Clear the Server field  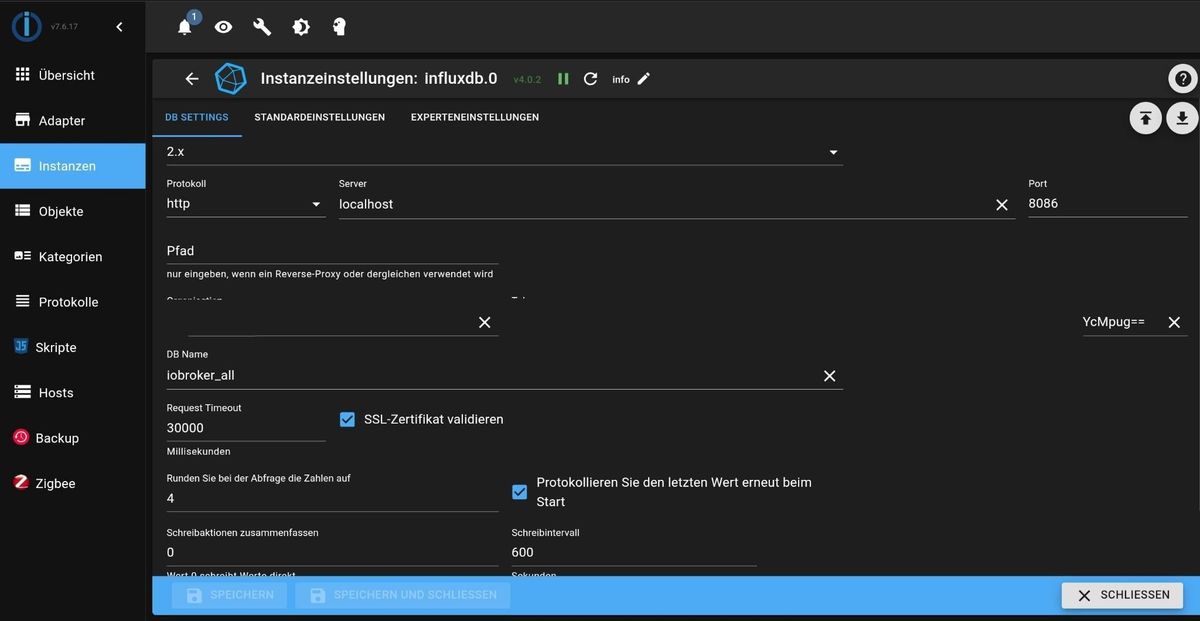click(1002, 204)
